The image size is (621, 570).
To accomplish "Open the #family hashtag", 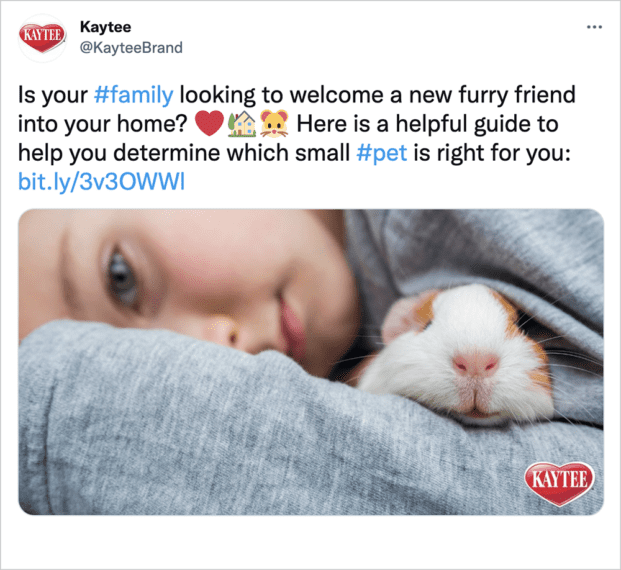I will [134, 95].
